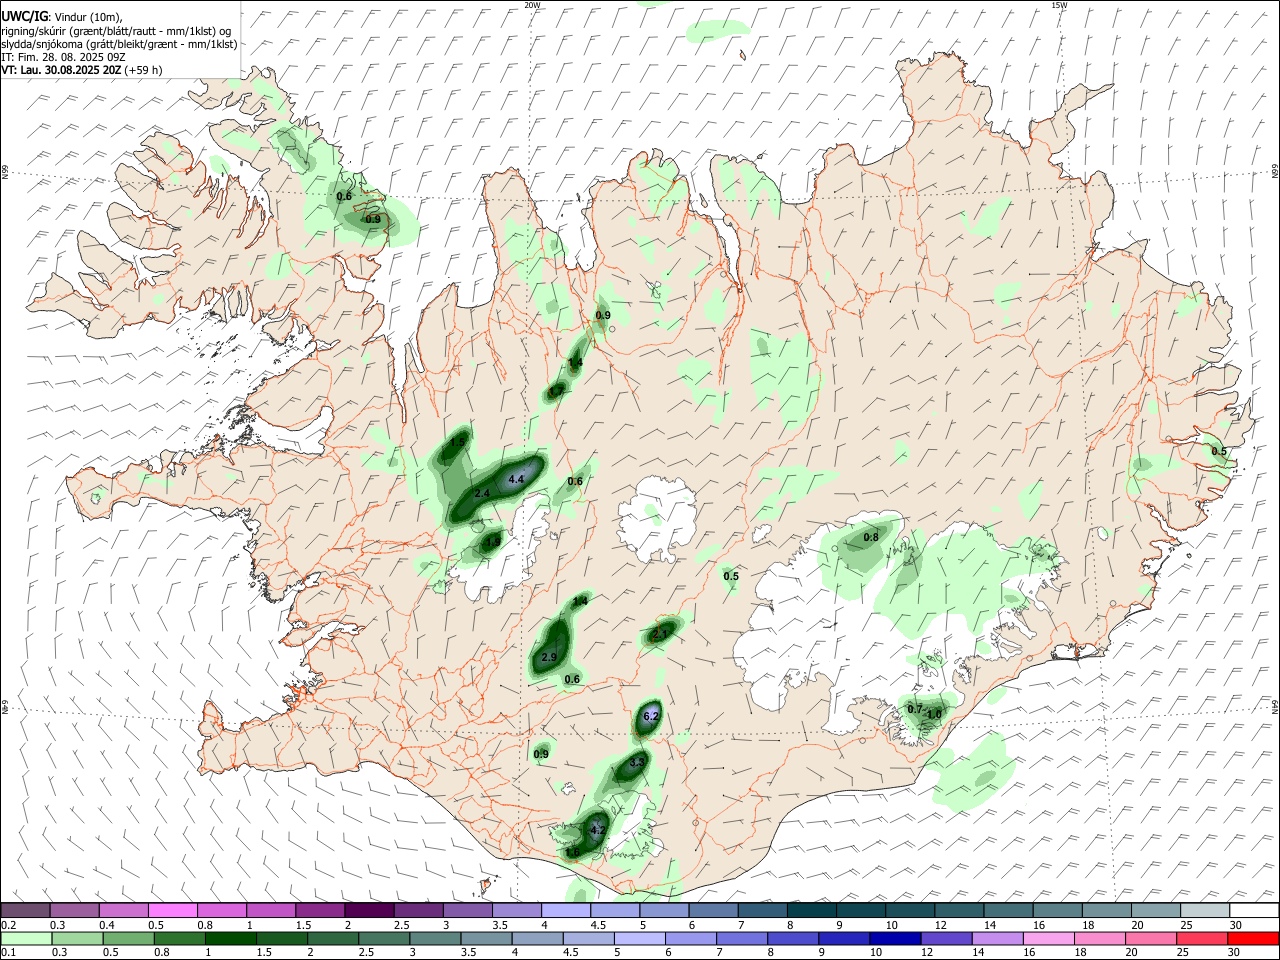
Task: Click the 'UWC/IG: Vindur (10m)' title text
Action: [x=61, y=17]
